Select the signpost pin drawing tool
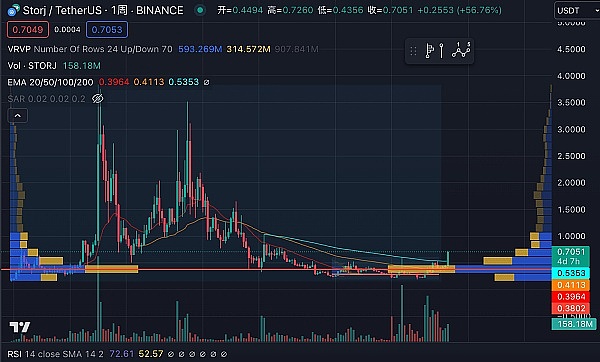 (442, 51)
